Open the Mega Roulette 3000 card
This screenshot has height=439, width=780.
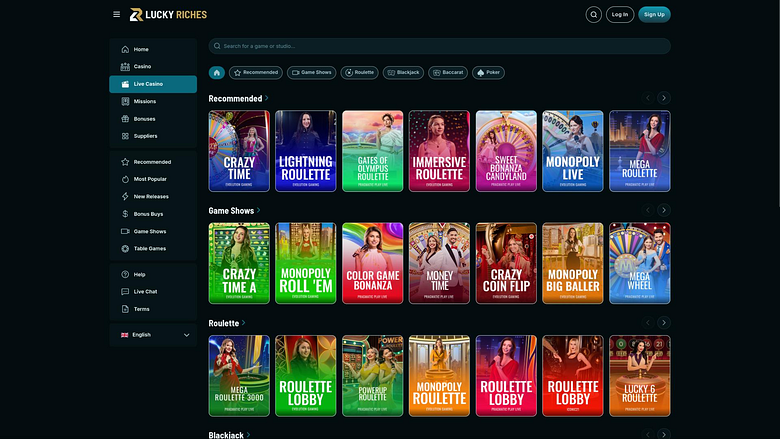[x=239, y=376]
